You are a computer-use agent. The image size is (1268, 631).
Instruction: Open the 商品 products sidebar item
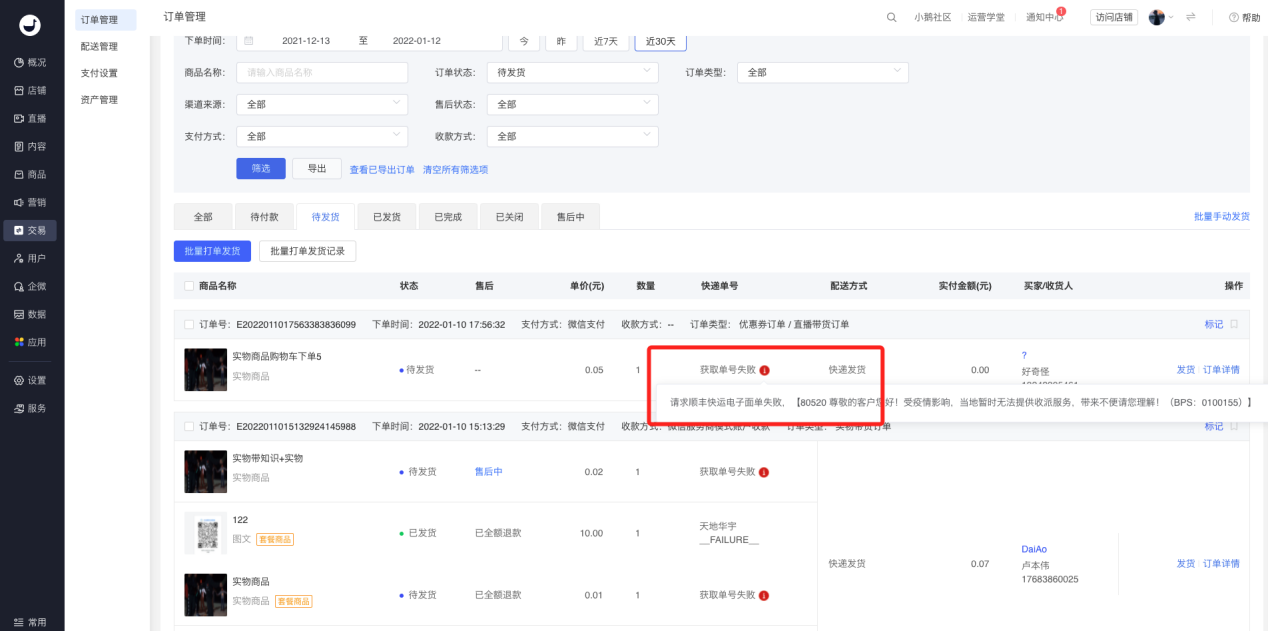[31, 174]
